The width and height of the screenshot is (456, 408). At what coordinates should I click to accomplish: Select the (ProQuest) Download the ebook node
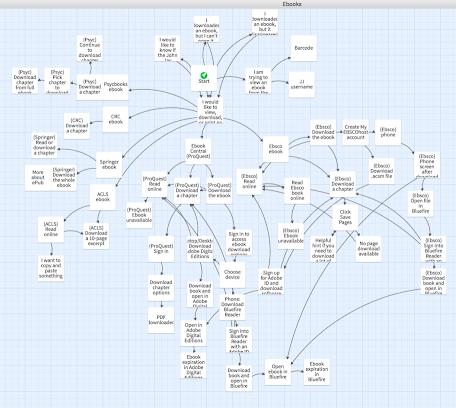[x=219, y=191]
